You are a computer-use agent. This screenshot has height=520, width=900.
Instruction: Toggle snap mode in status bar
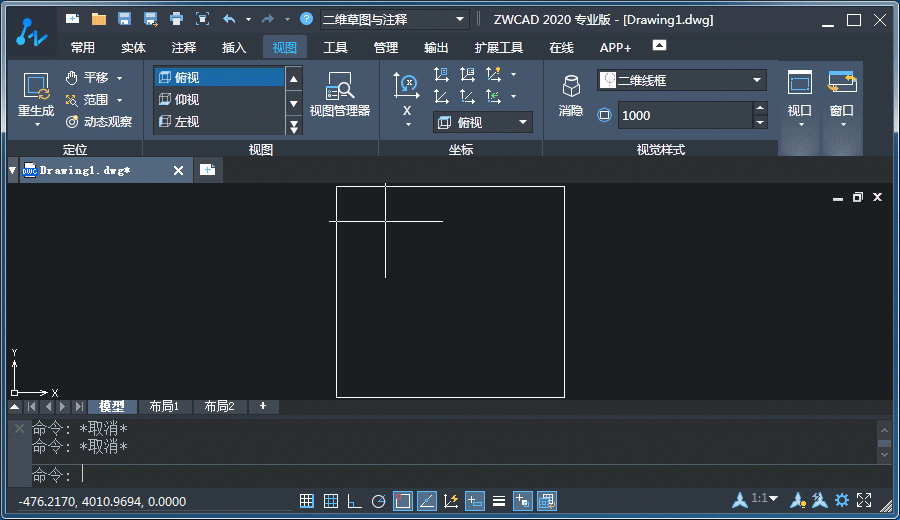pyautogui.click(x=307, y=501)
